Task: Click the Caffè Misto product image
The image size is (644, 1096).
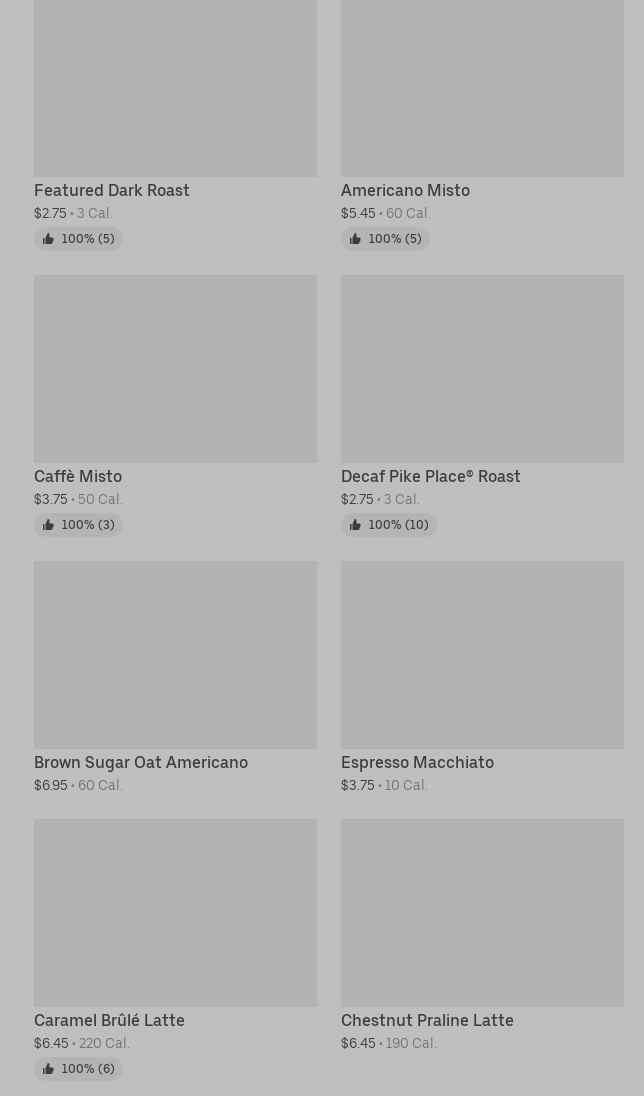Action: pyautogui.click(x=175, y=368)
